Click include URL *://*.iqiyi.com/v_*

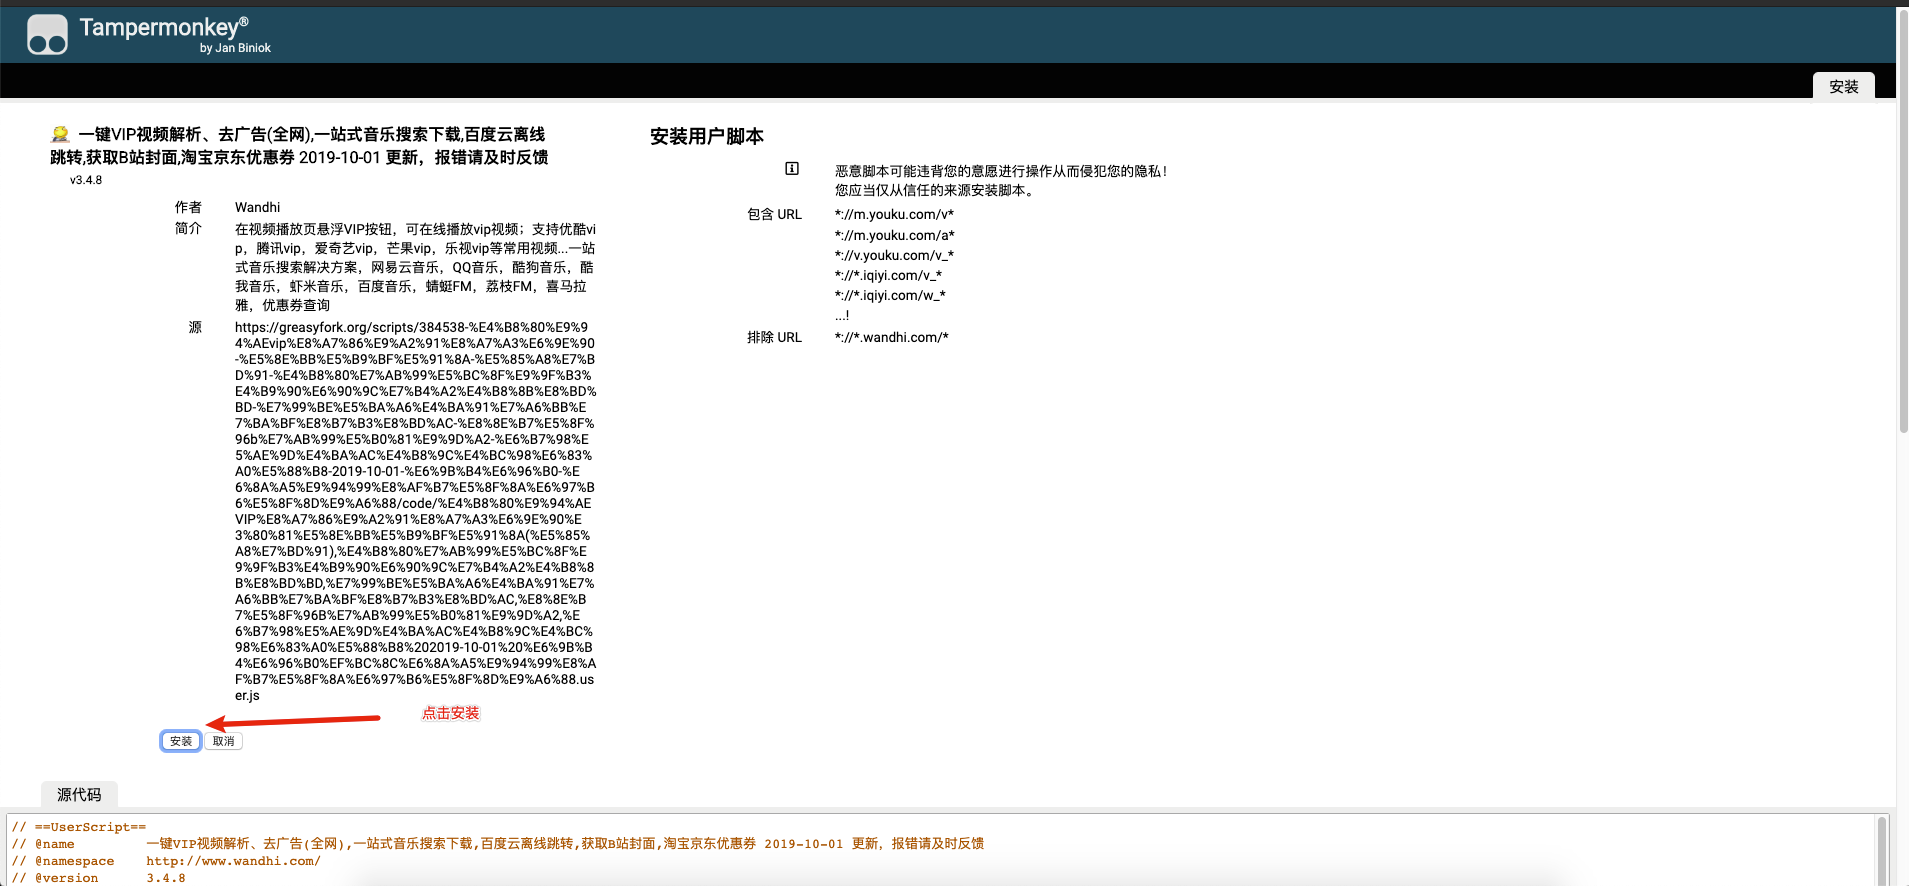coord(888,275)
